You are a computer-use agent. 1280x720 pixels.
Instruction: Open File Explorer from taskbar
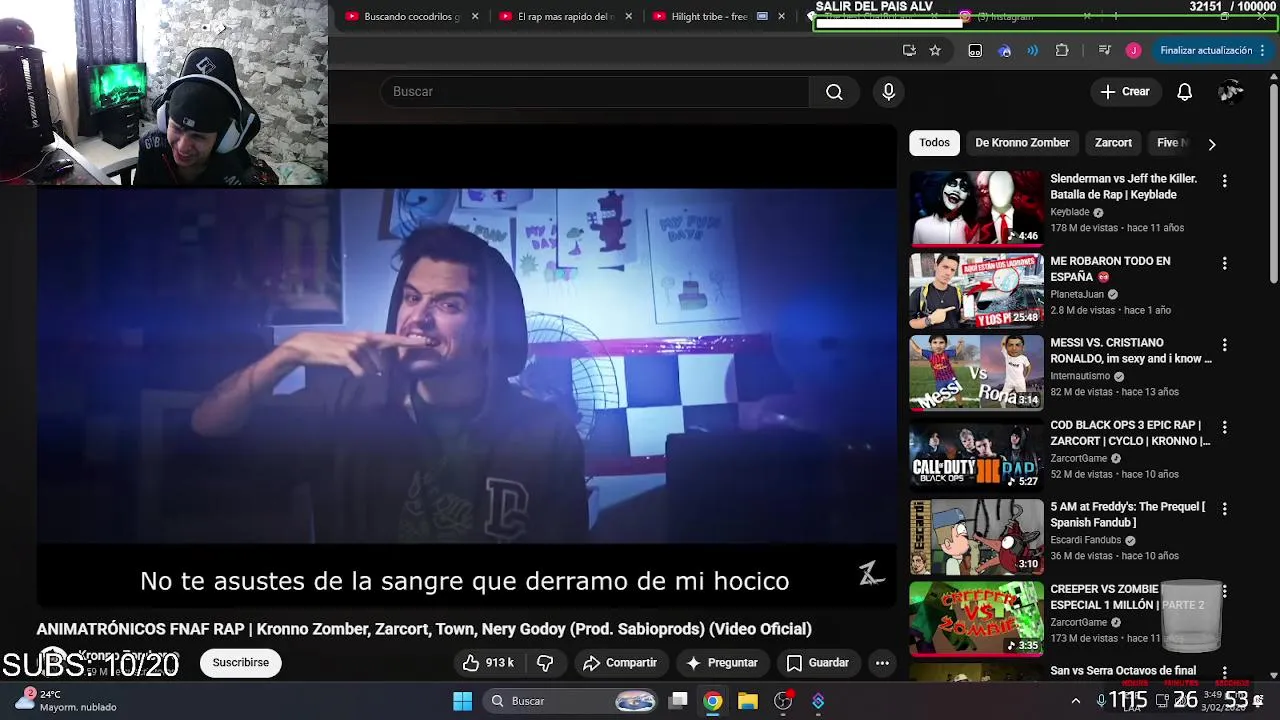[748, 701]
